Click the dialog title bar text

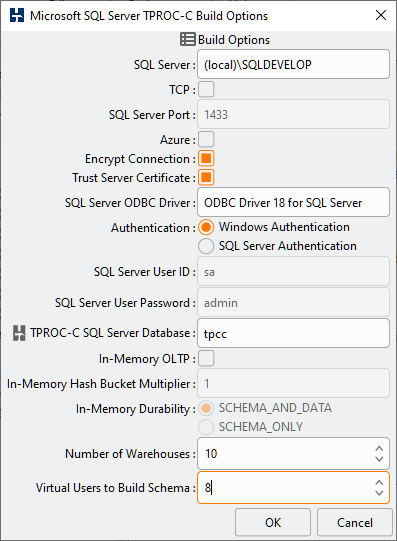pos(149,16)
